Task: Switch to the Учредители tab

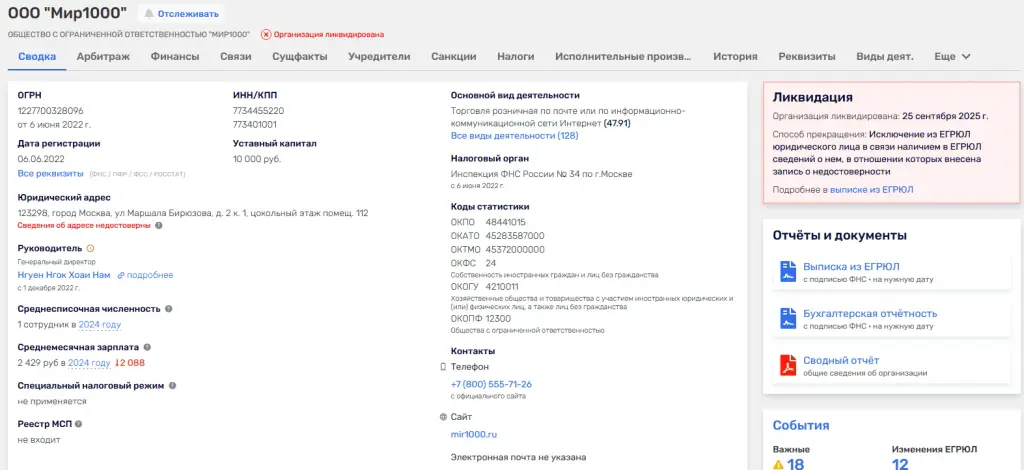Action: 379,56
